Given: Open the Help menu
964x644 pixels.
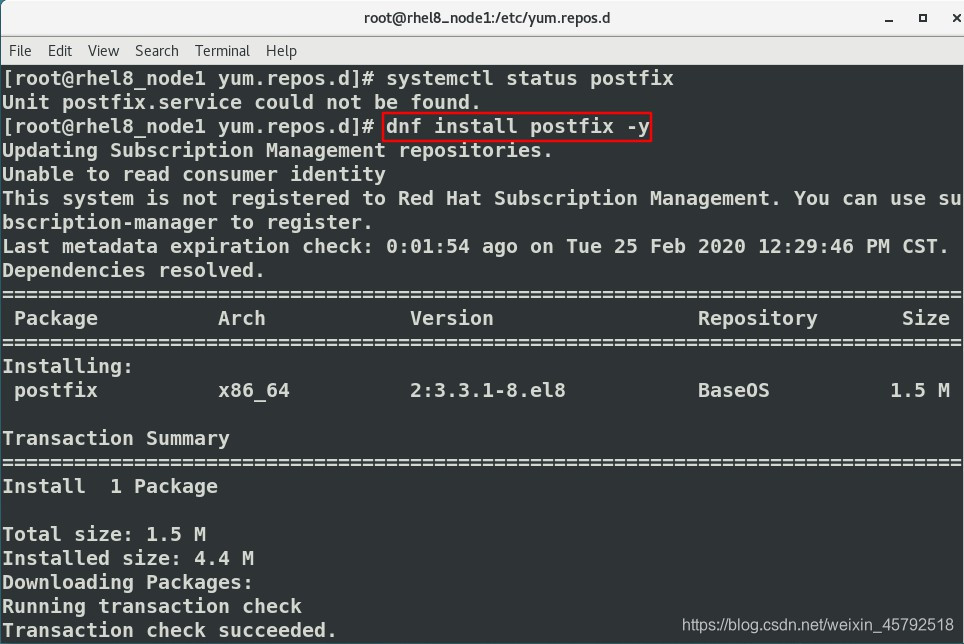Looking at the screenshot, I should pos(281,51).
